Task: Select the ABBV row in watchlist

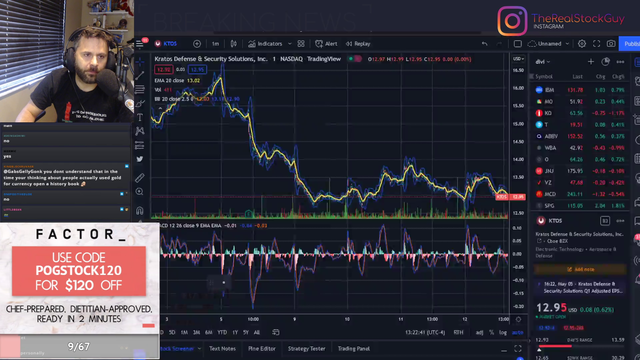Action: 580,136
